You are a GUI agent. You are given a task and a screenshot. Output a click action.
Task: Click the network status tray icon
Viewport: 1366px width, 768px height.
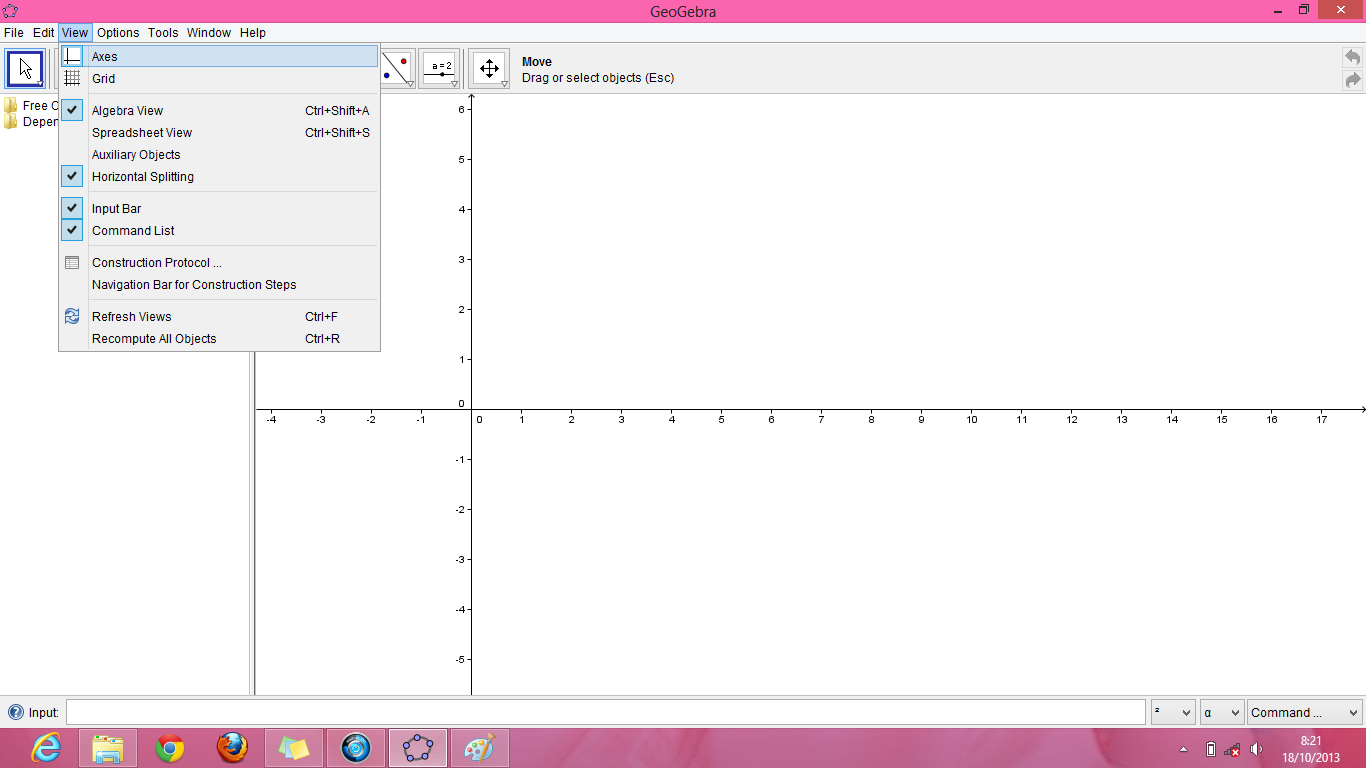(1233, 749)
